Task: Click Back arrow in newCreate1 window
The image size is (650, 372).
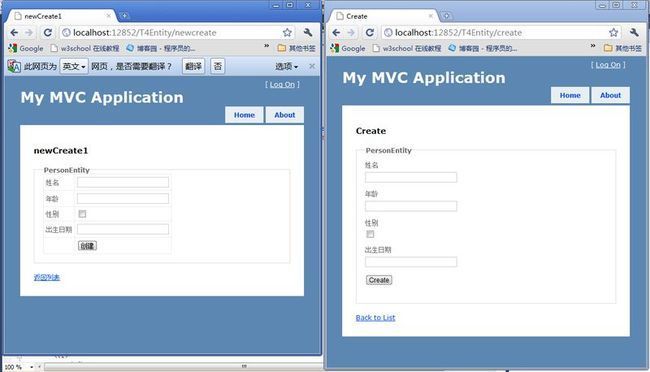Action: pos(15,32)
